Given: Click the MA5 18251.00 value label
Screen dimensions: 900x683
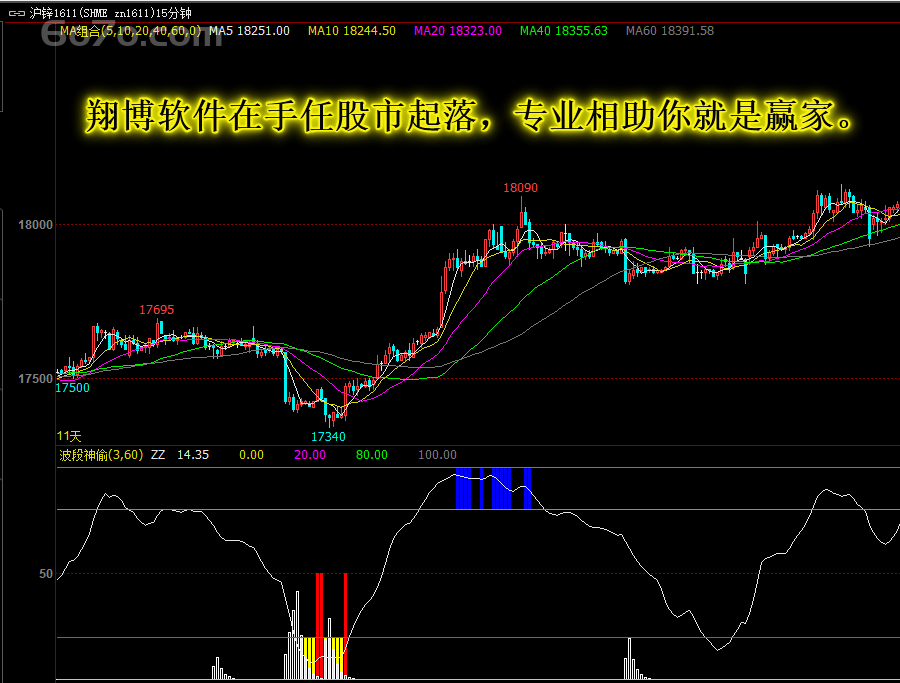Looking at the screenshot, I should pos(249,31).
